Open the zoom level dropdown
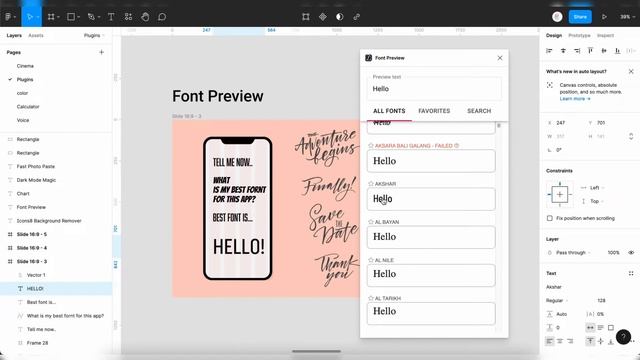This screenshot has width=640, height=360. [627, 17]
